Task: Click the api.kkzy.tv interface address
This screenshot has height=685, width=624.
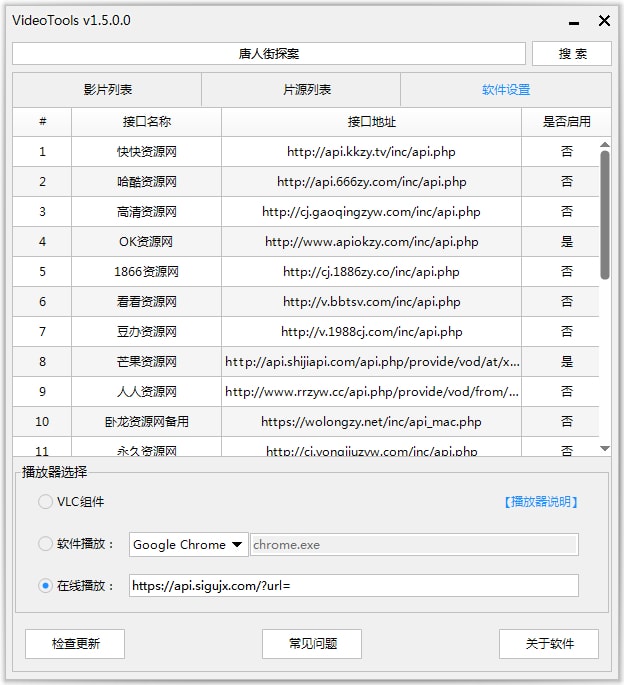Action: 371,152
